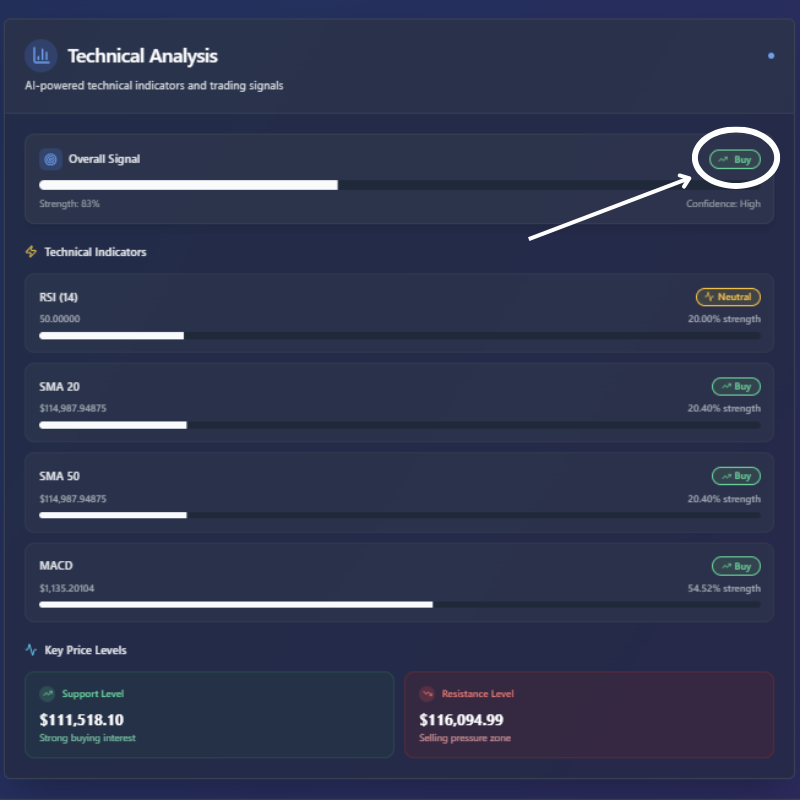
Task: Click the RSI Neutral badge
Action: coord(728,297)
